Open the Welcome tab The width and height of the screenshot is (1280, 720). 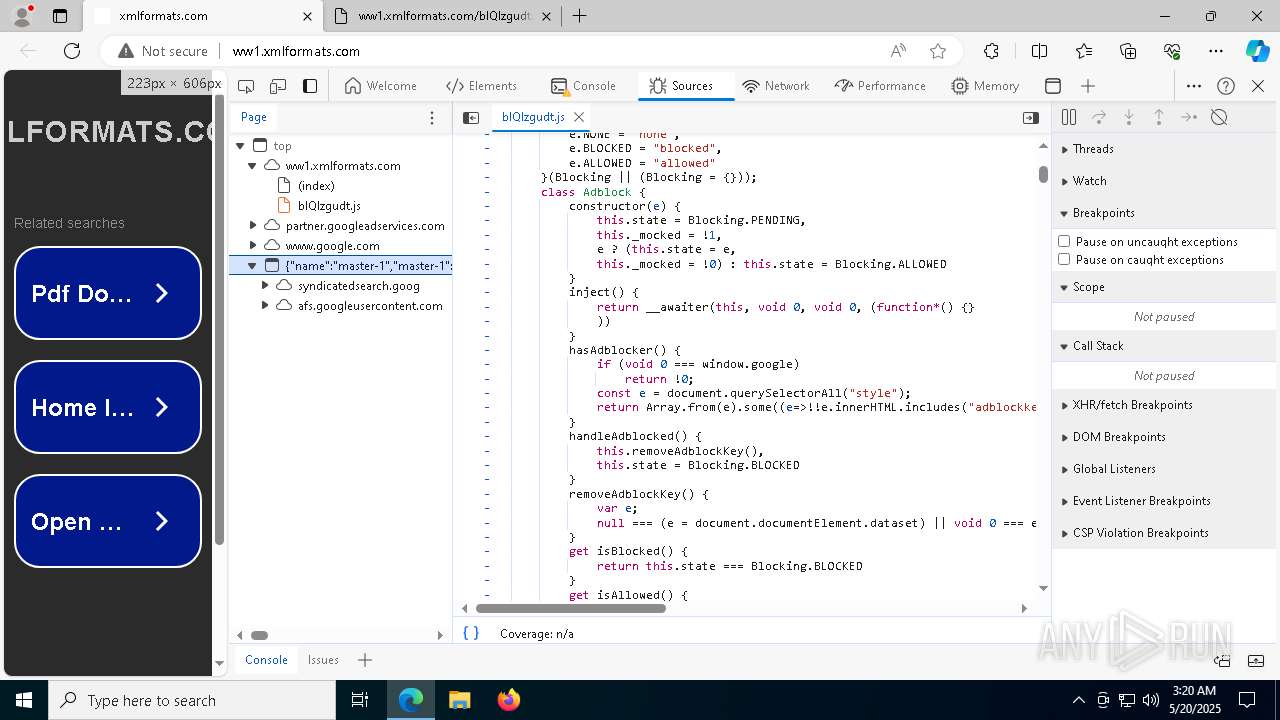(380, 86)
